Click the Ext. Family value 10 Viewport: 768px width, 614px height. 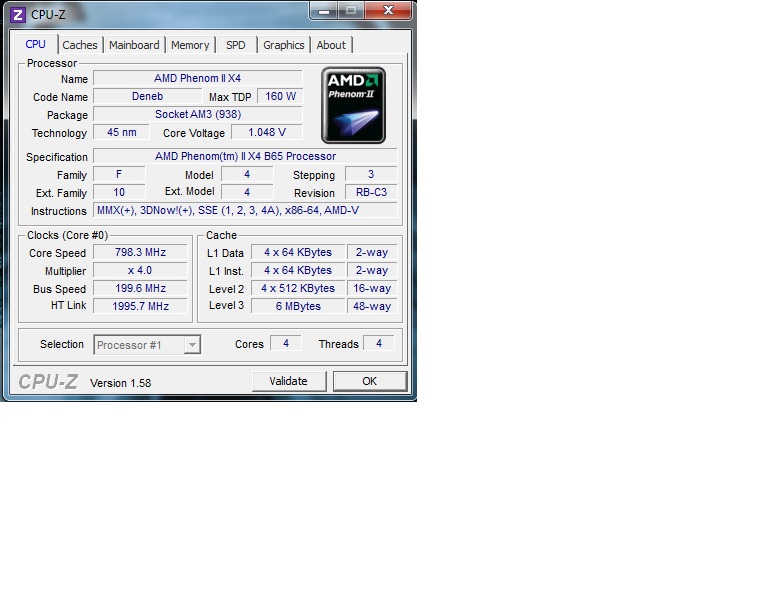coord(119,192)
